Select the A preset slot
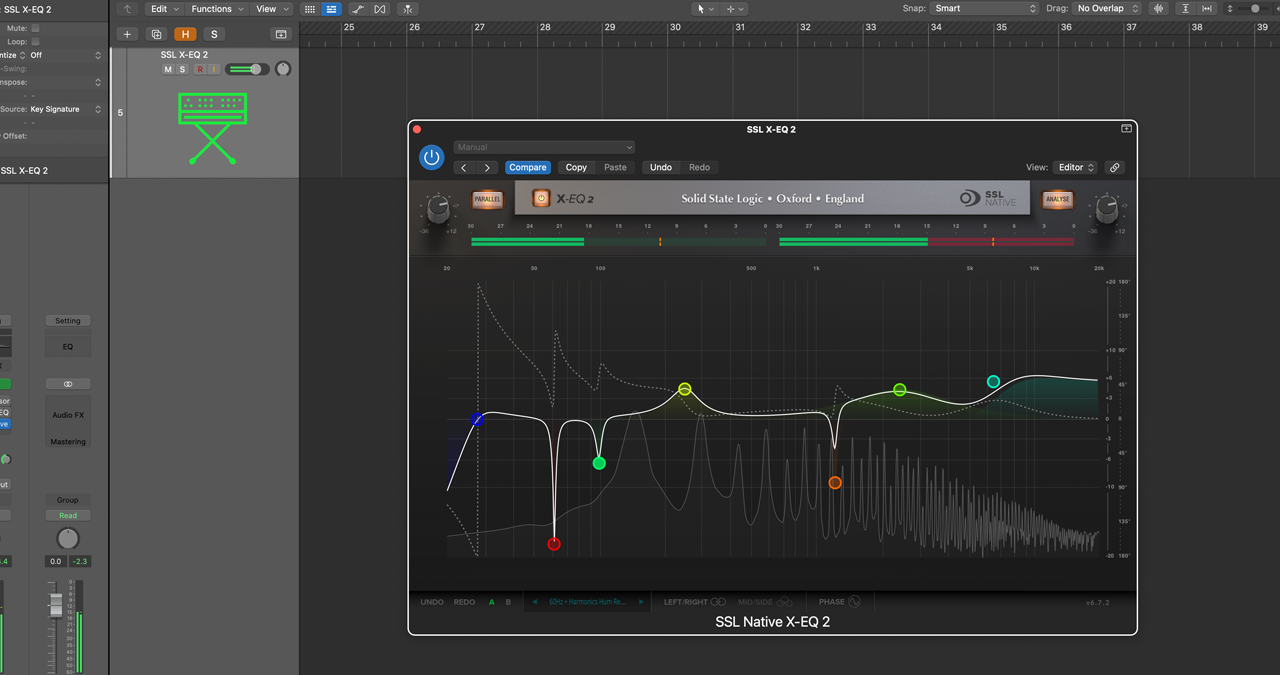1280x675 pixels. 492,602
